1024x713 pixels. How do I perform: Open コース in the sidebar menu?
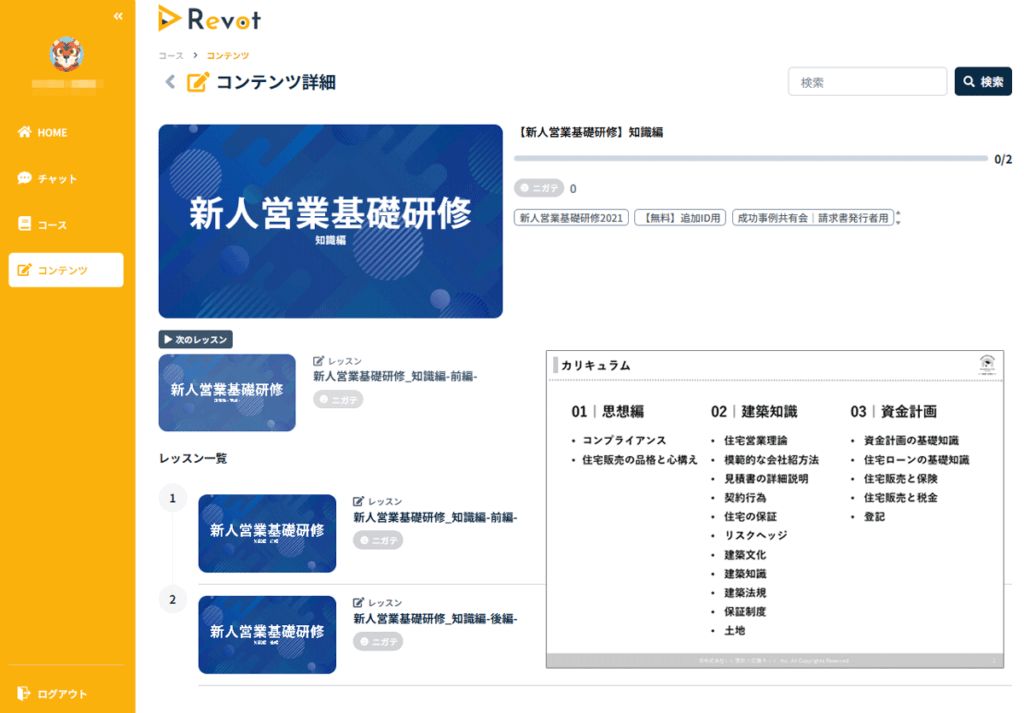coord(52,225)
